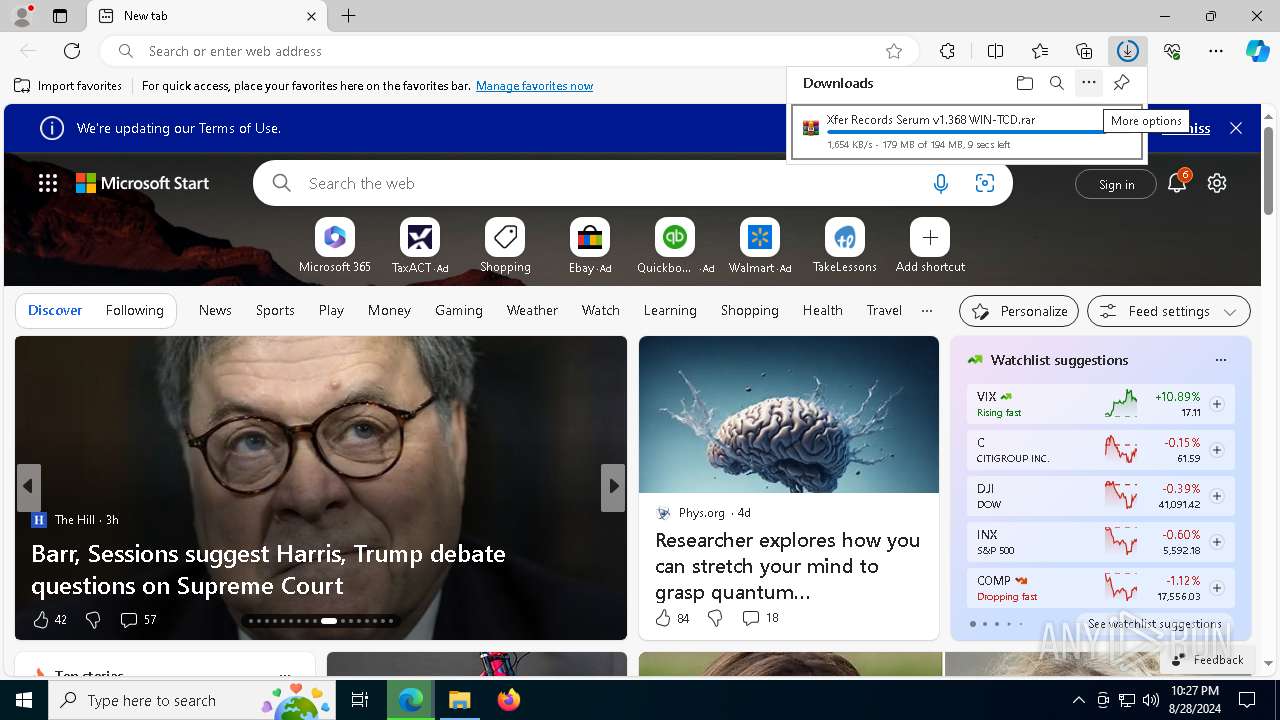
Task: Show next story in carousel
Action: click(x=613, y=487)
